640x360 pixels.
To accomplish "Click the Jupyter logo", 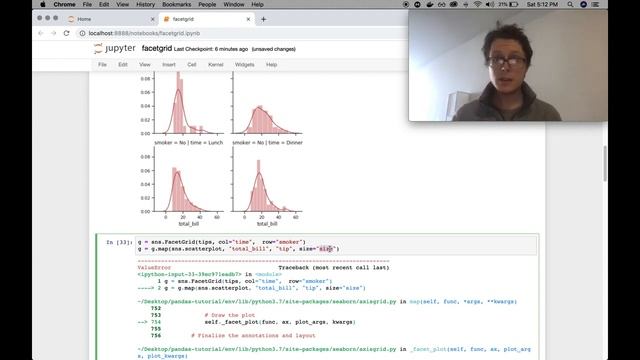I will [x=115, y=49].
